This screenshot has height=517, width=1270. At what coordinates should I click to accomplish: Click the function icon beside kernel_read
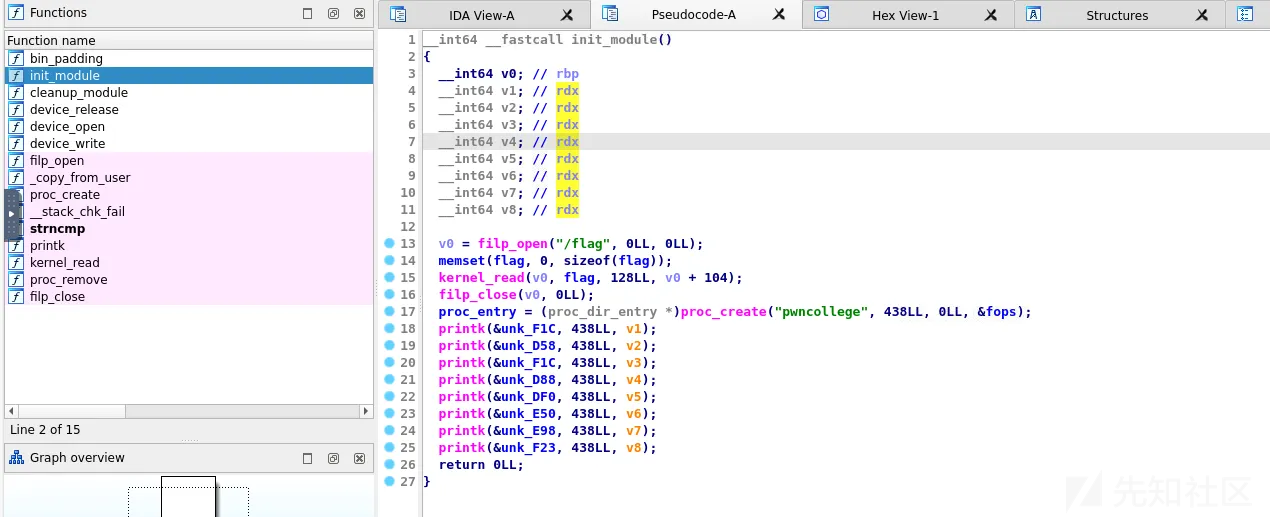coord(16,263)
